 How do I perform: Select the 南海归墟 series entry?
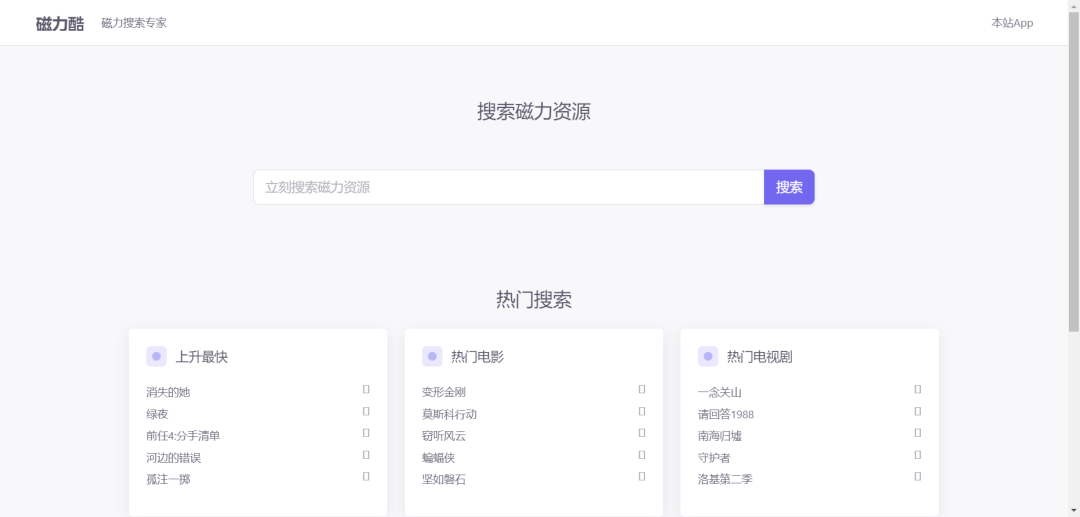click(719, 436)
